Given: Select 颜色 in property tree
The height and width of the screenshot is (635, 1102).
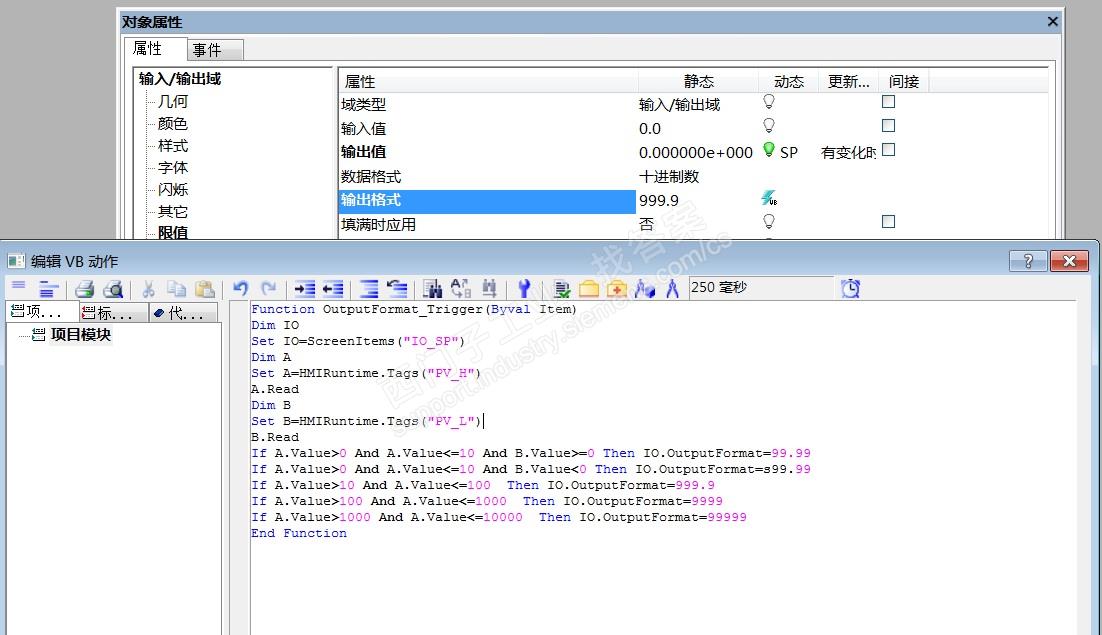Looking at the screenshot, I should pyautogui.click(x=173, y=124).
